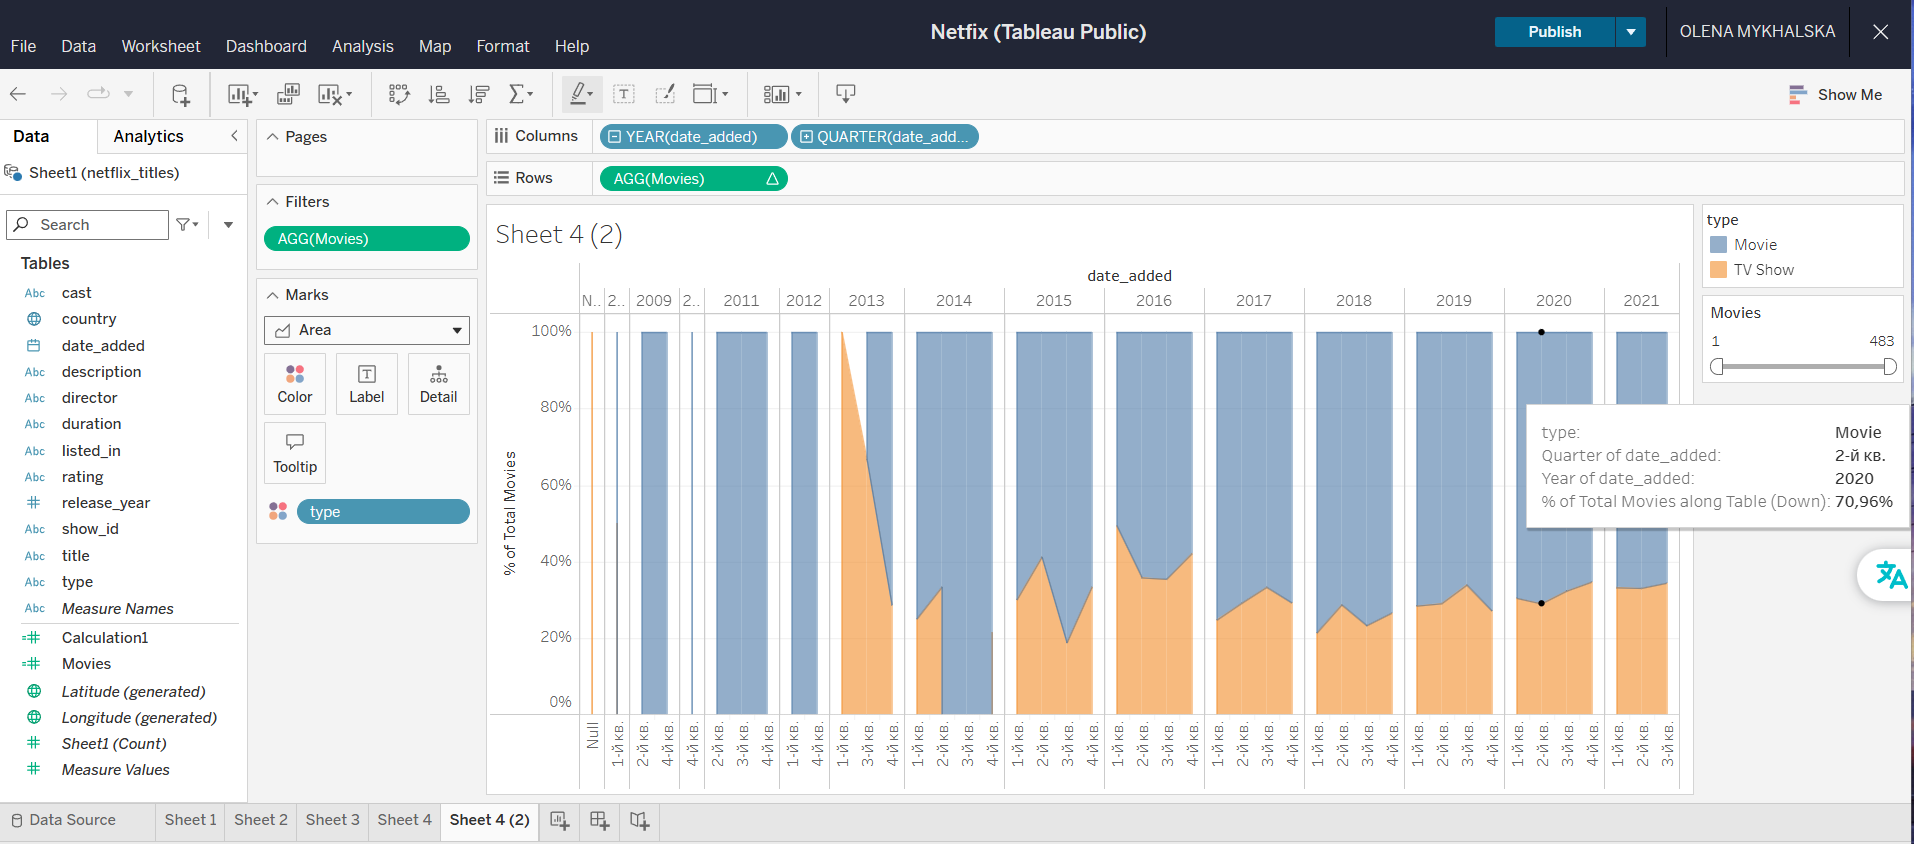The height and width of the screenshot is (844, 1914).
Task: Swap rows and columns
Action: coord(399,94)
